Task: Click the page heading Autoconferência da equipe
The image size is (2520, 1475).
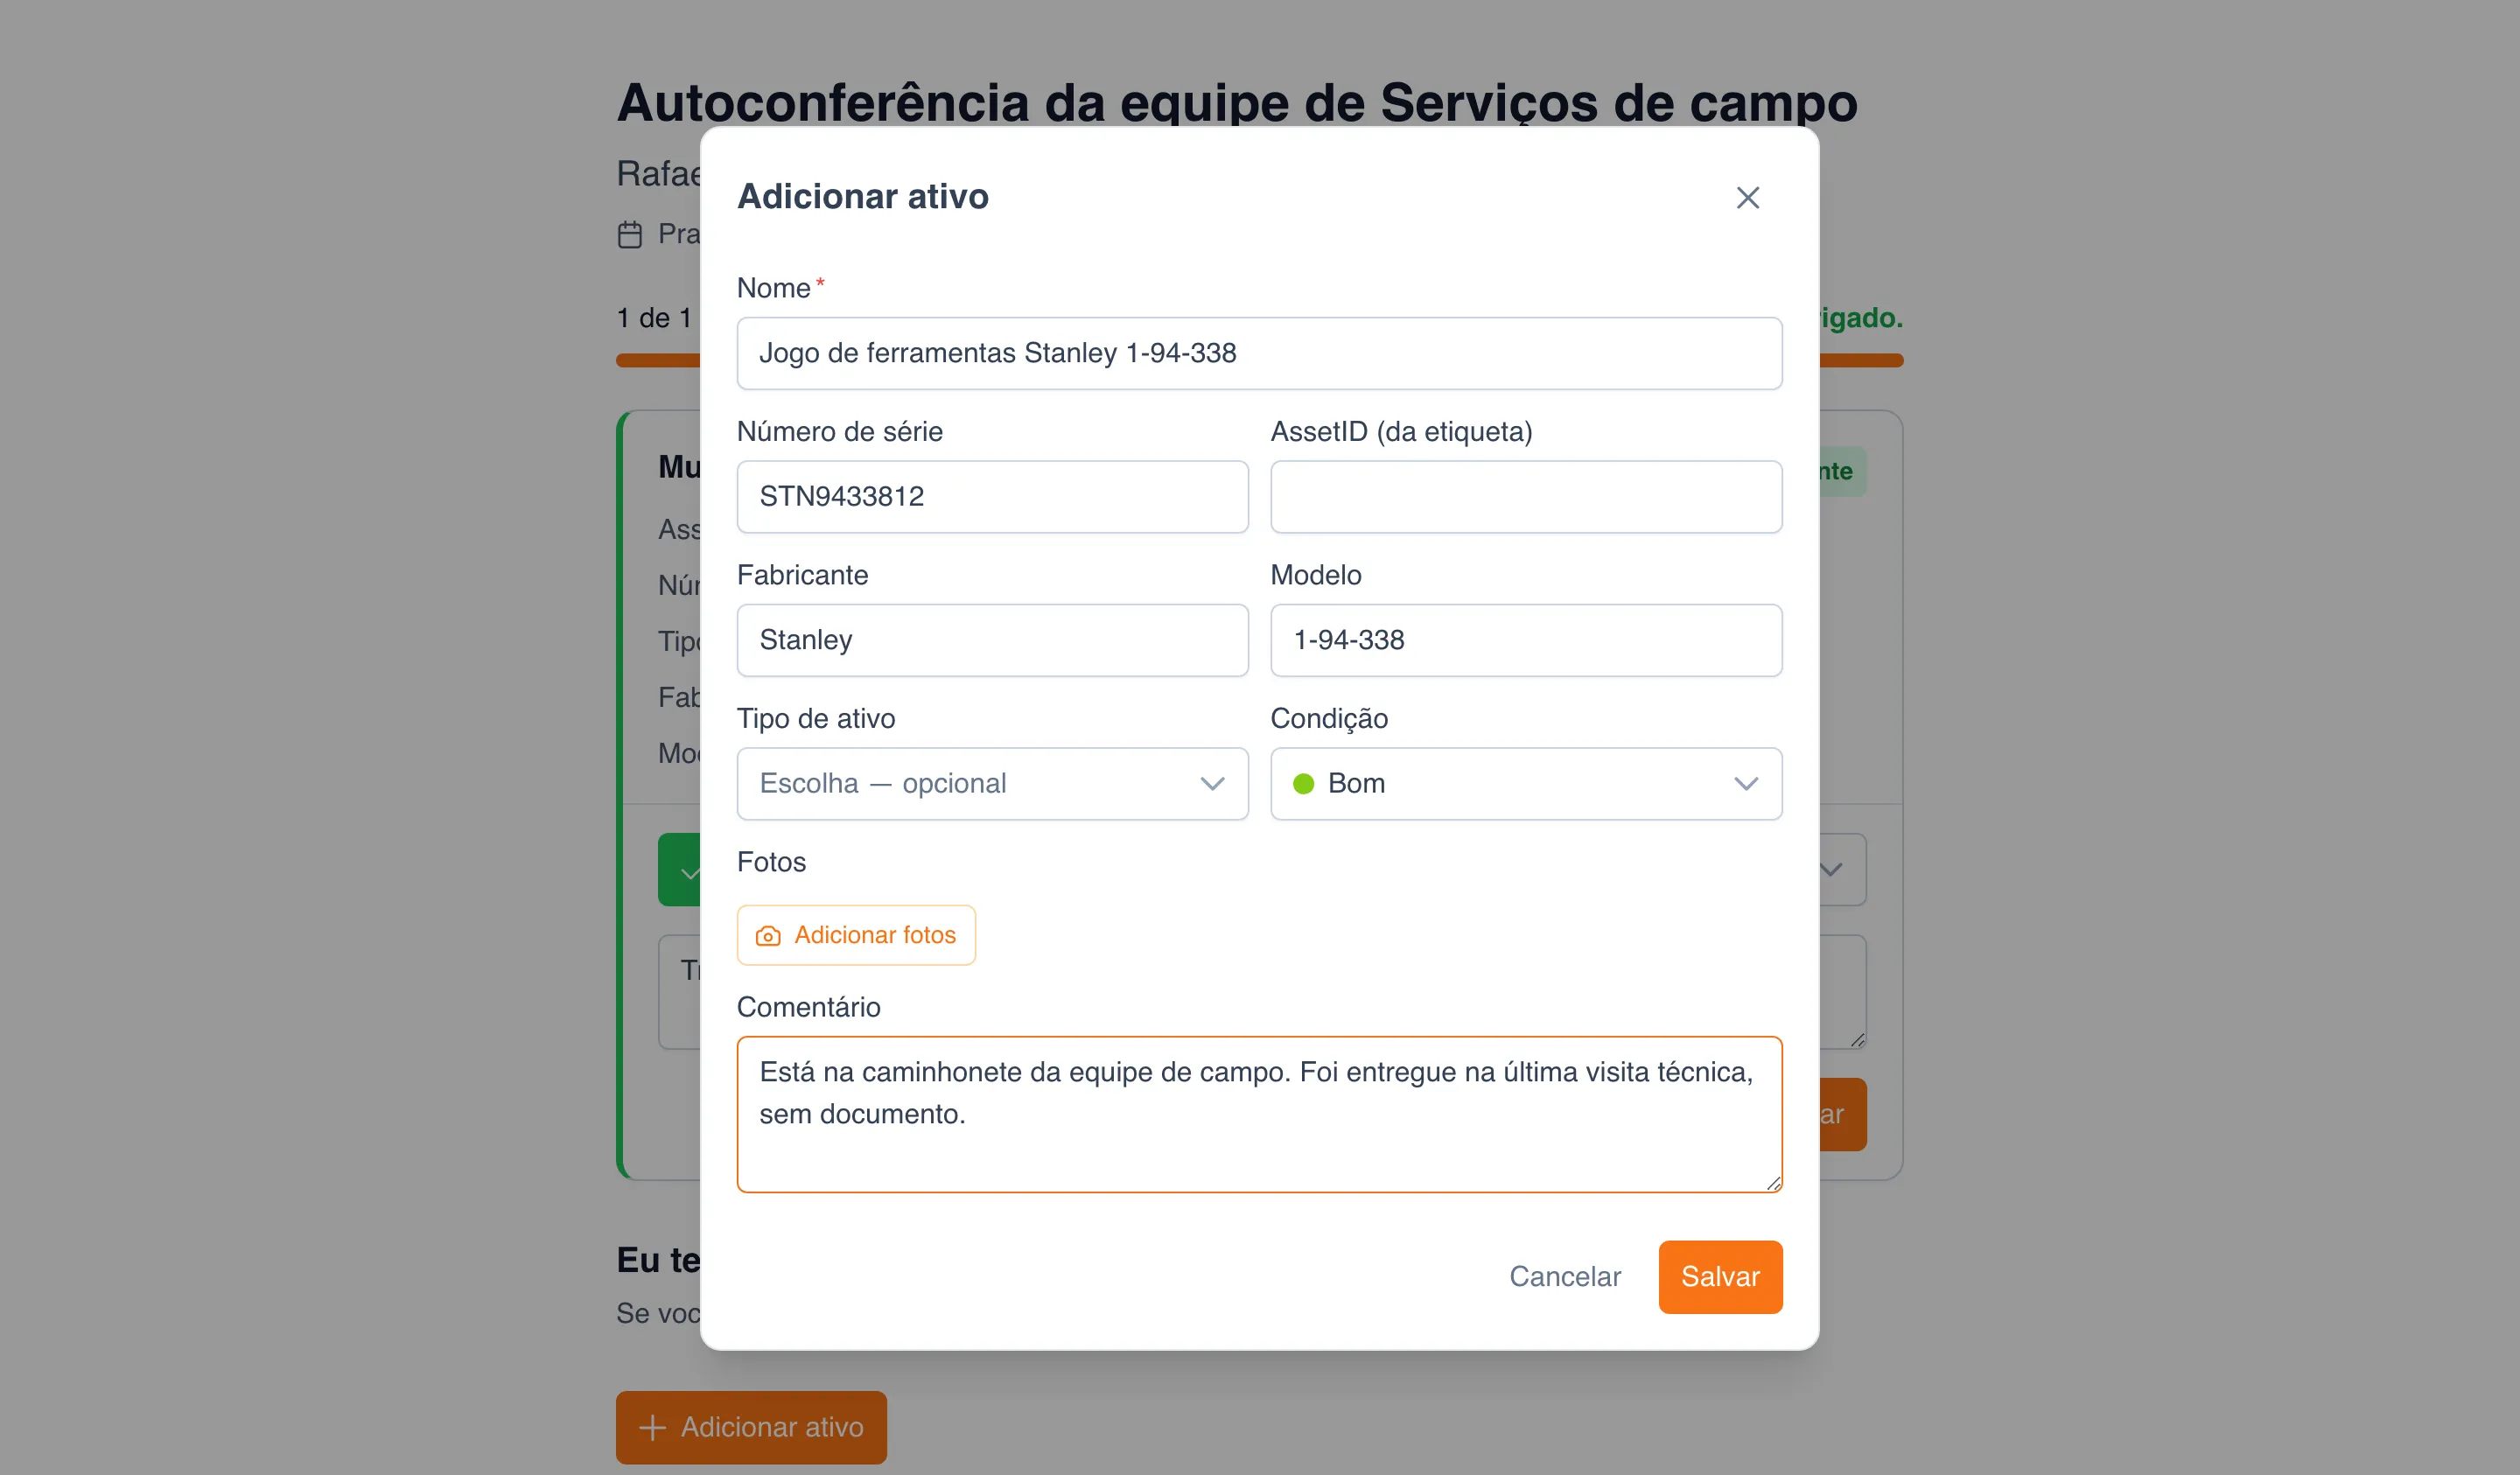Action: 1237,102
